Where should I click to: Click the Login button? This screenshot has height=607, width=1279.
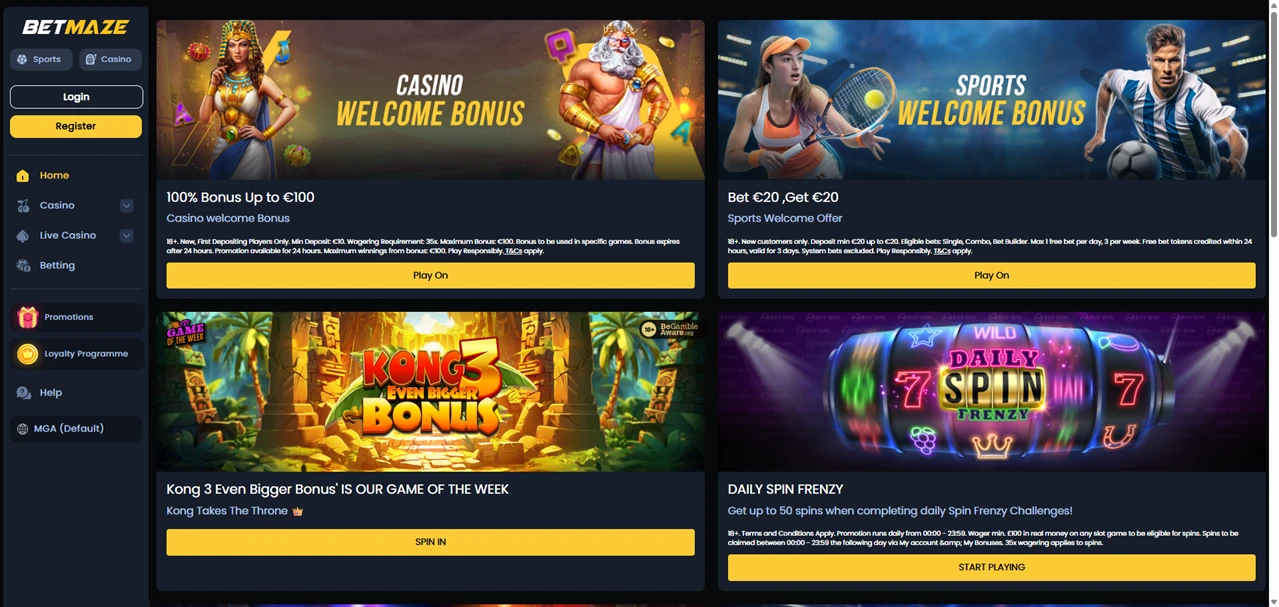pos(76,97)
